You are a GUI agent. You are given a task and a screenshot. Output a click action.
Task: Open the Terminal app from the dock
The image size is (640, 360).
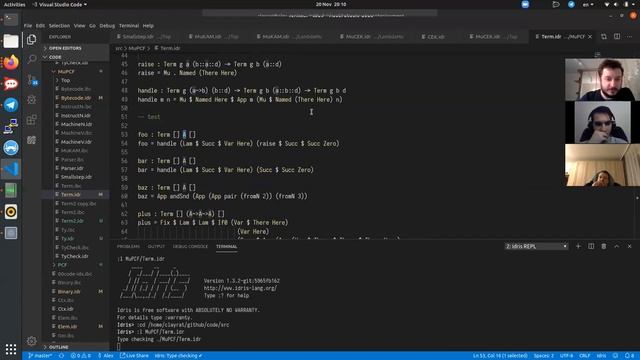pos(11,20)
